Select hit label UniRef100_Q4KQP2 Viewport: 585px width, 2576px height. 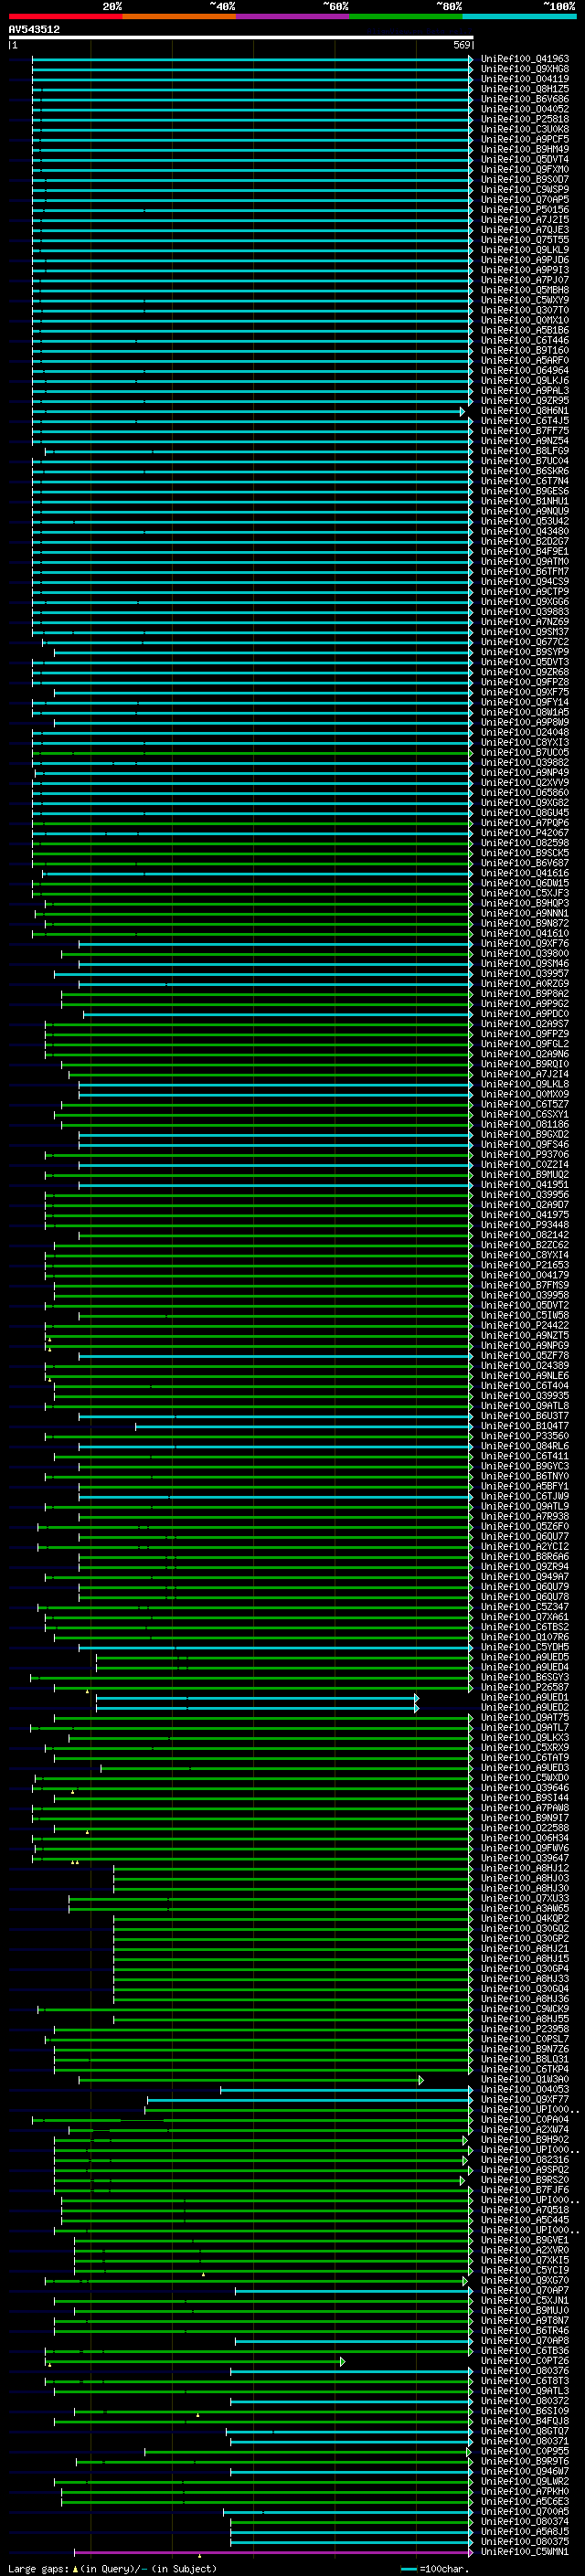pyautogui.click(x=524, y=1918)
